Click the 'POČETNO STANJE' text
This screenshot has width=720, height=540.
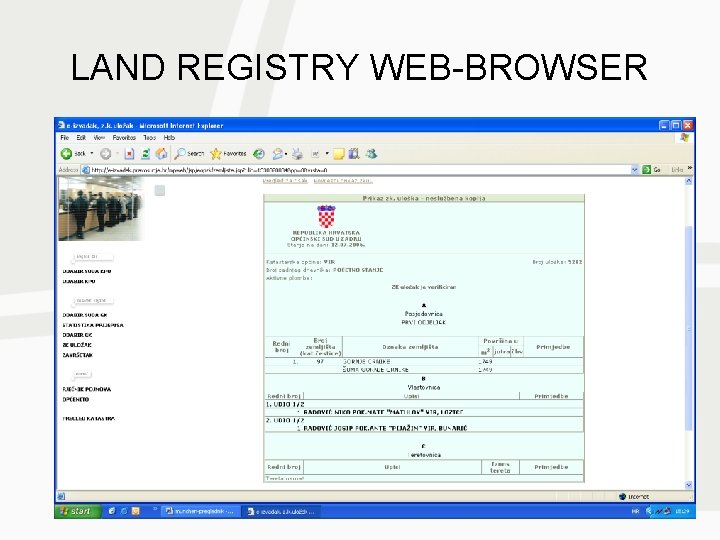[358, 270]
